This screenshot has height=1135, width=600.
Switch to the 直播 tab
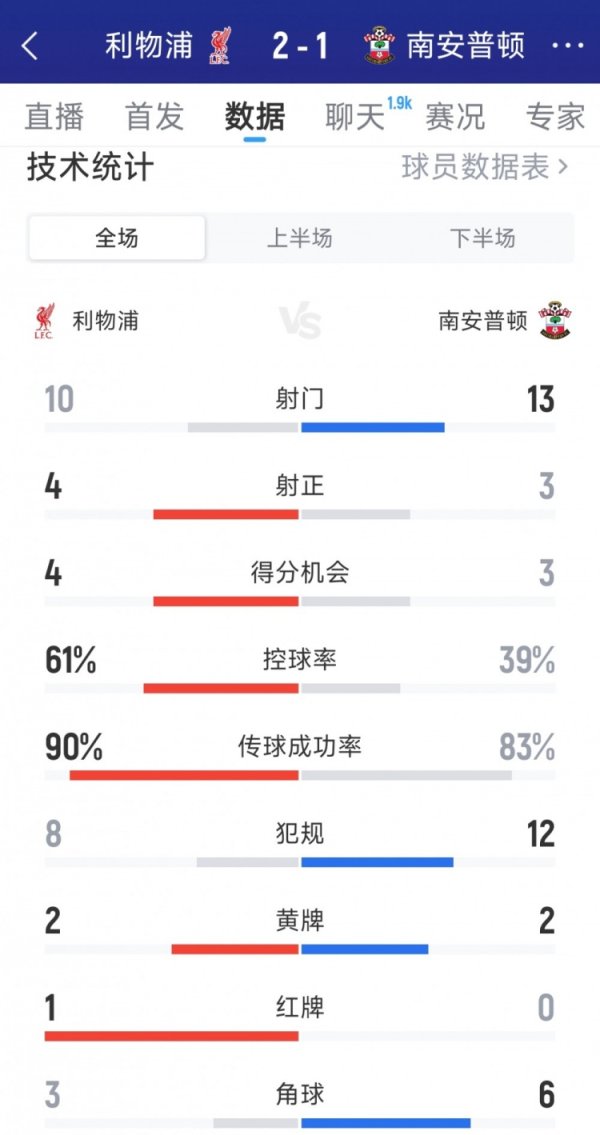[54, 116]
